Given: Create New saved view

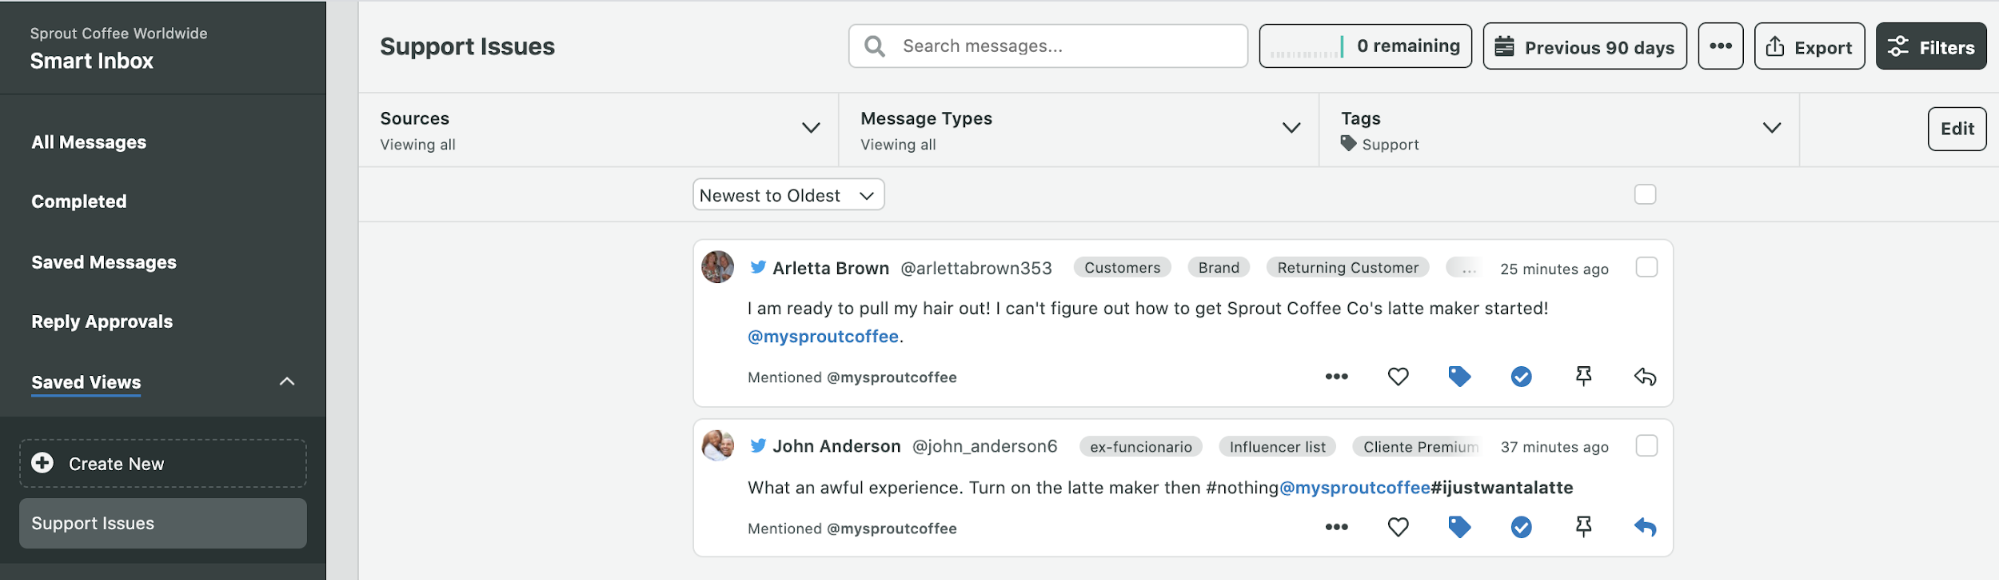Looking at the screenshot, I should click(x=163, y=463).
